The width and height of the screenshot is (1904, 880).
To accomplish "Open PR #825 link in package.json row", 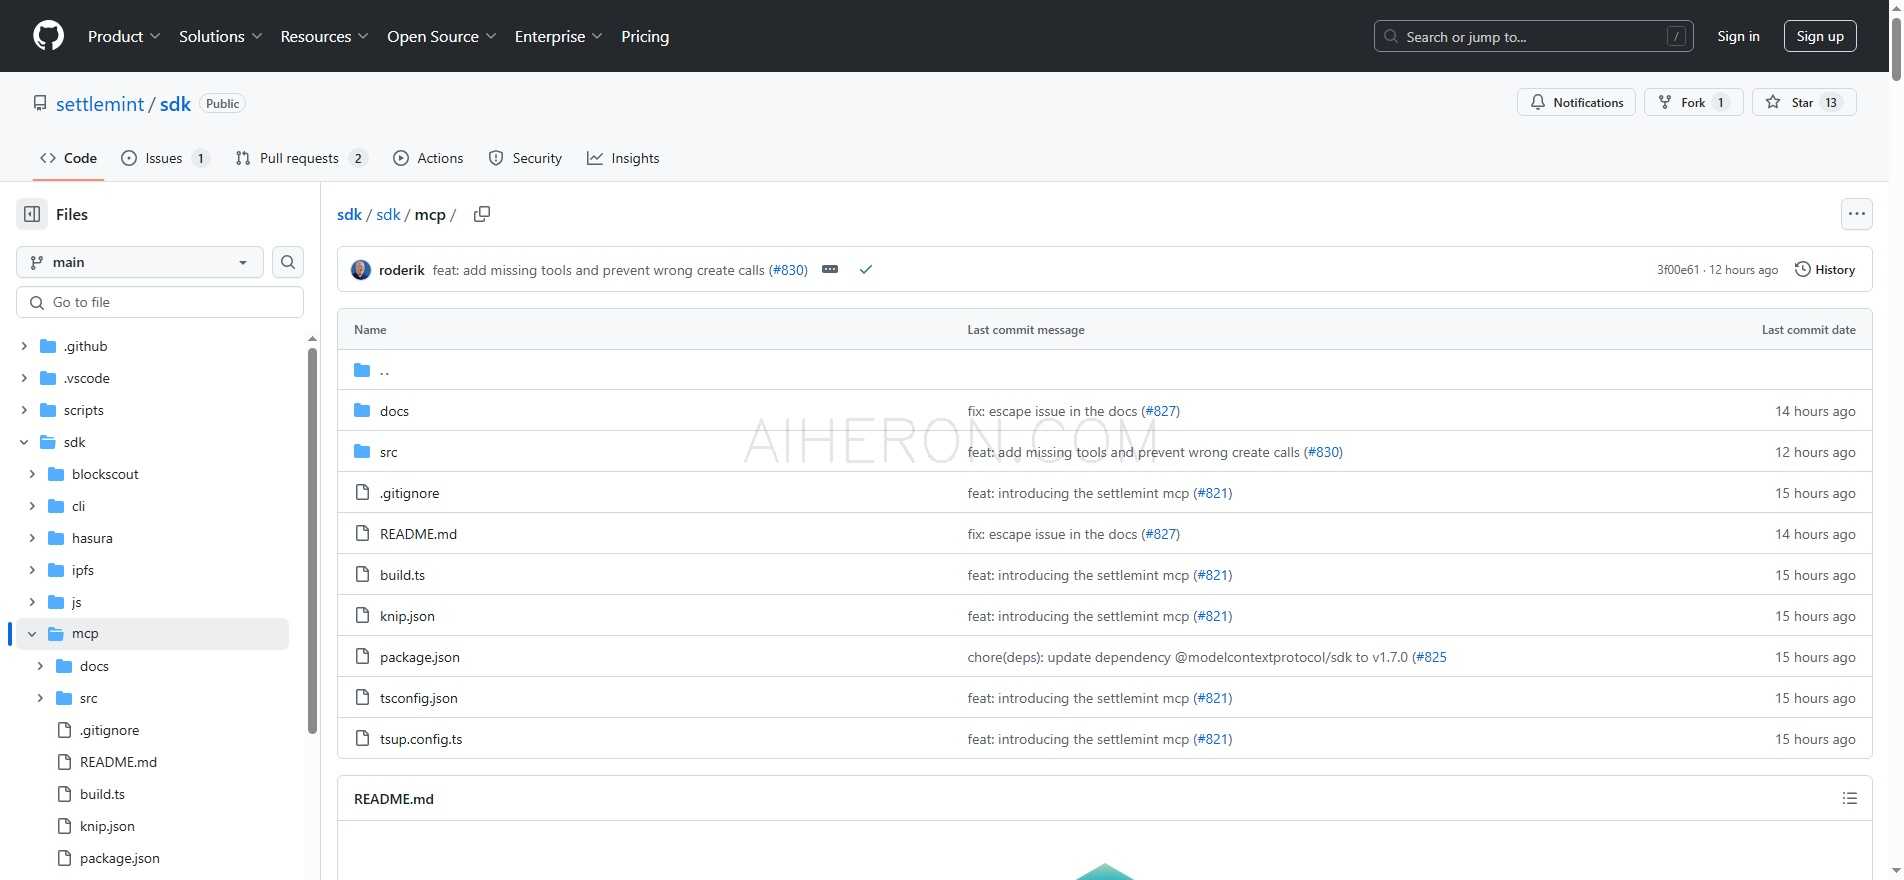I will click(1430, 657).
